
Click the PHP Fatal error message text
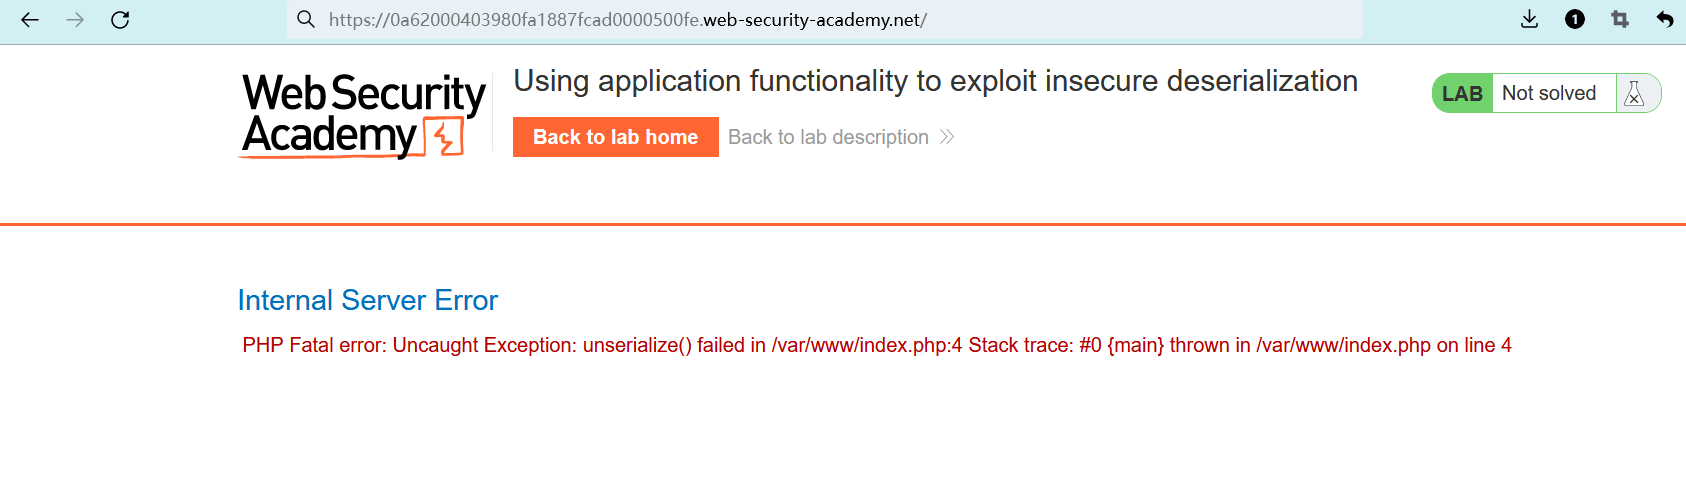876,345
